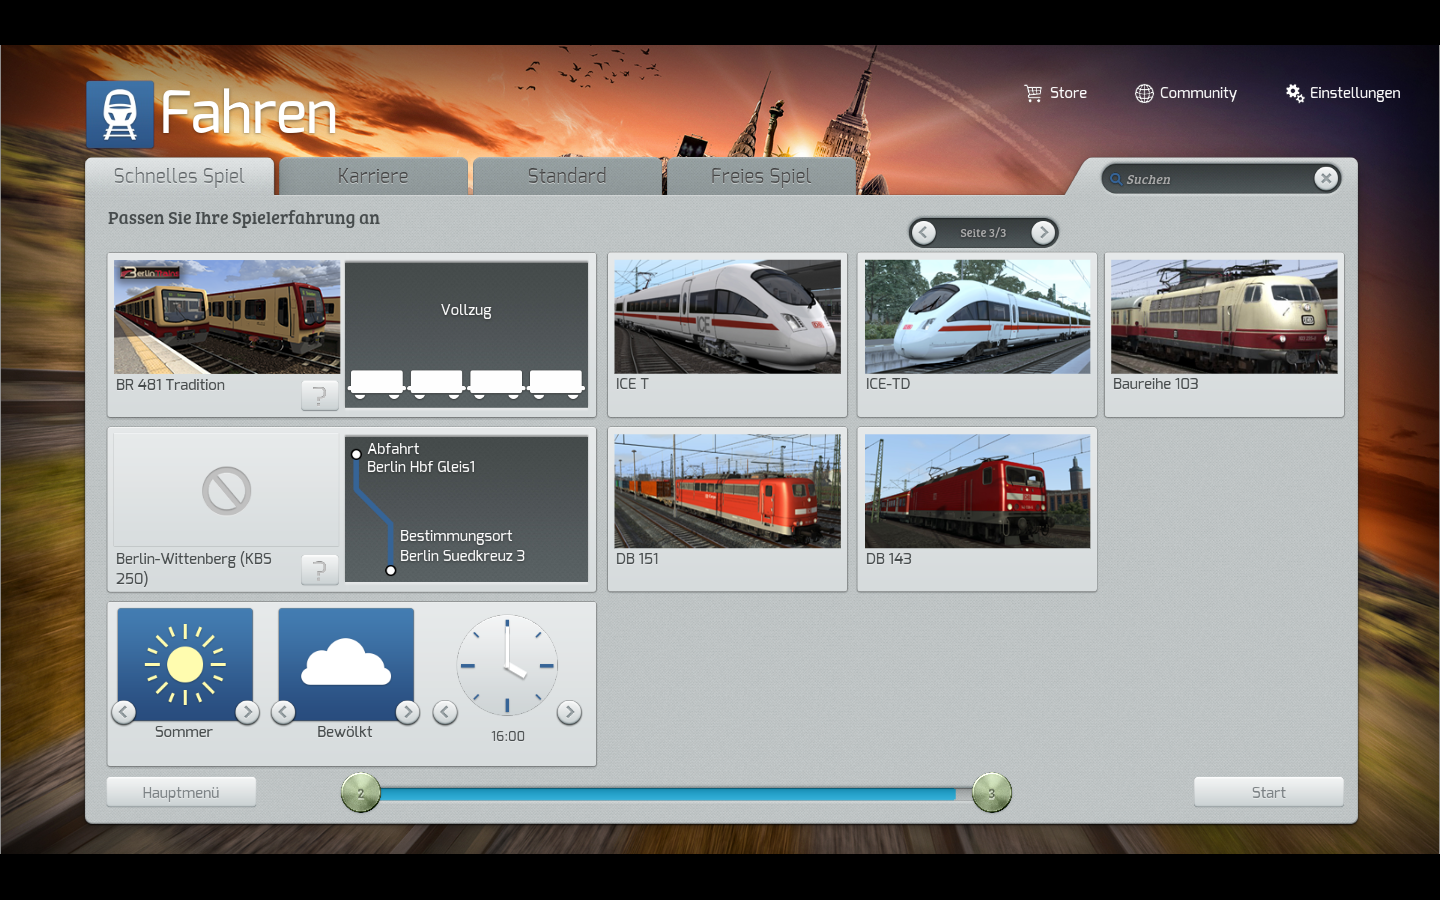Click the Berlin-Wittenberg (KBS 250) label
Image resolution: width=1440 pixels, height=900 pixels.
194,568
